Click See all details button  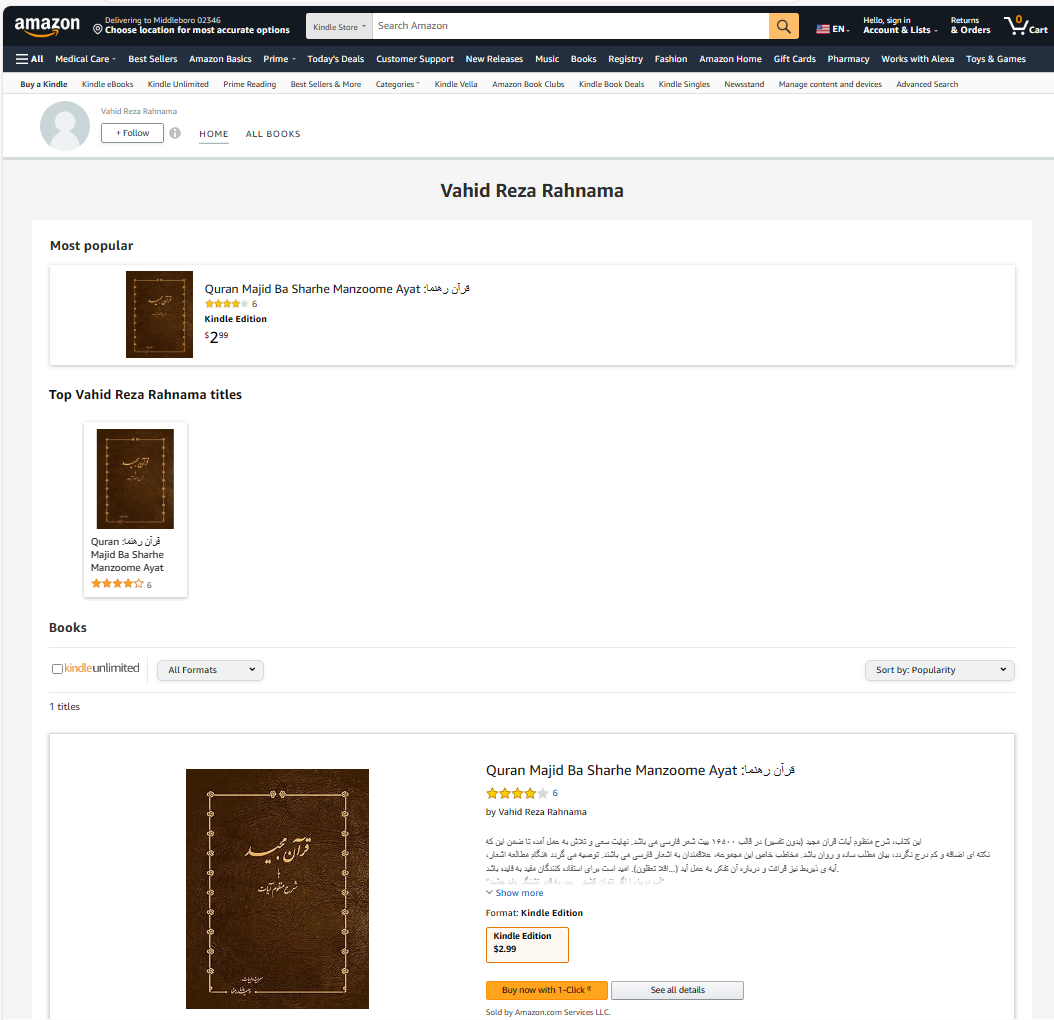click(677, 990)
